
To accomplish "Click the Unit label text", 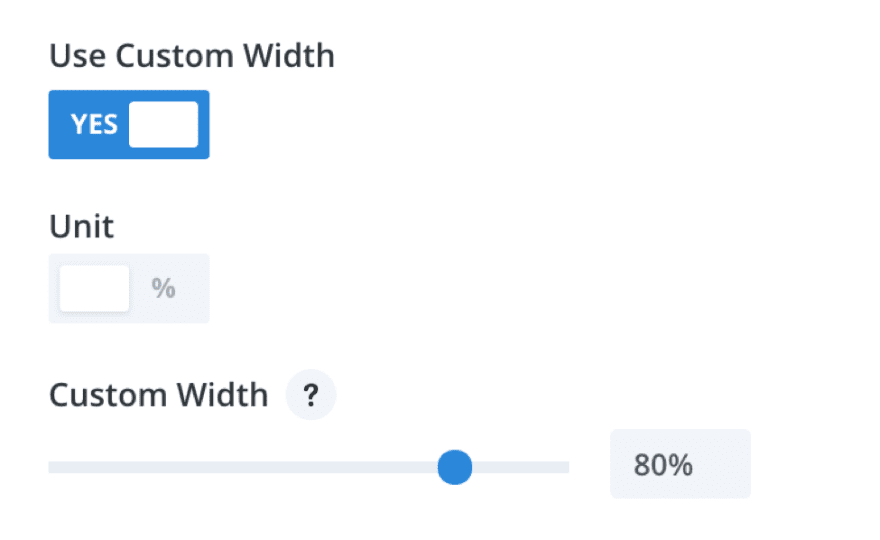I will [x=82, y=226].
